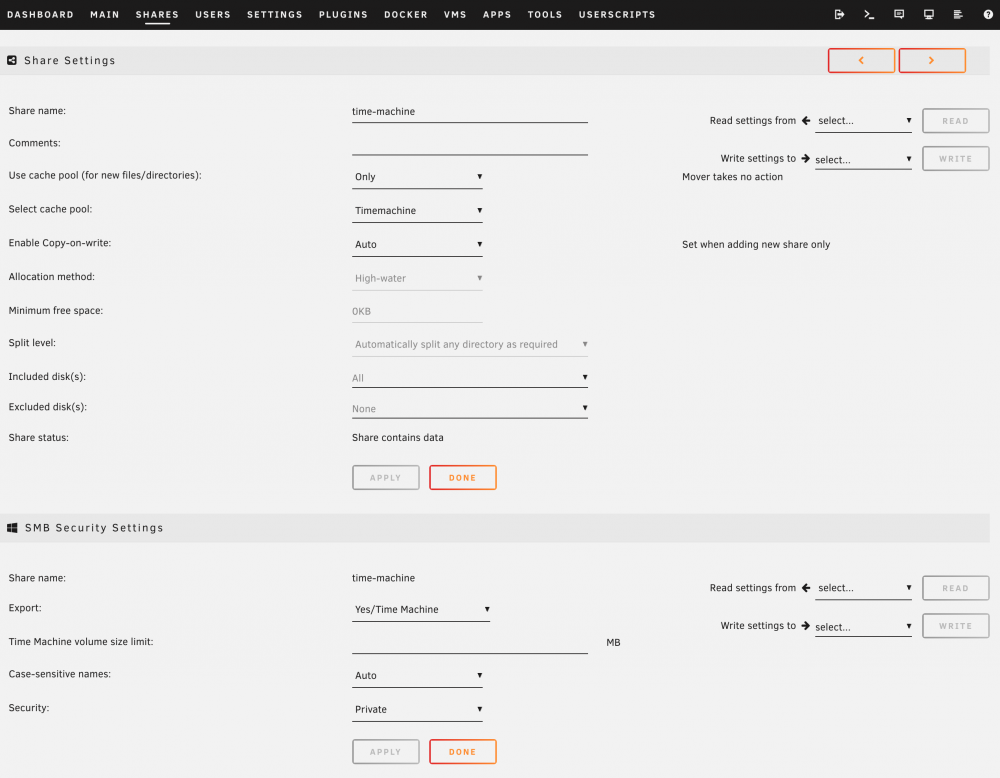Screen dimensions: 1000x778
Task: Click the Write button in SMB section
Action: click(955, 626)
